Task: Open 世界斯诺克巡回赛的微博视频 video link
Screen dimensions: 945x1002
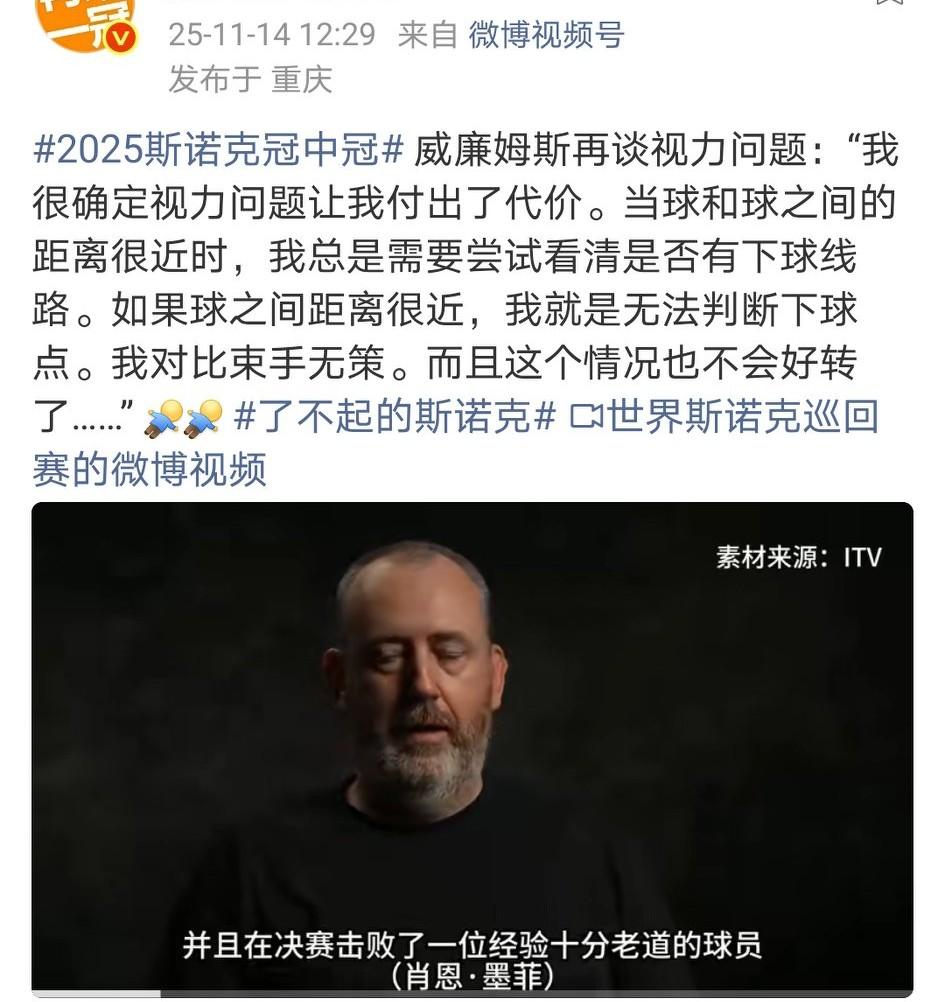Action: point(455,442)
